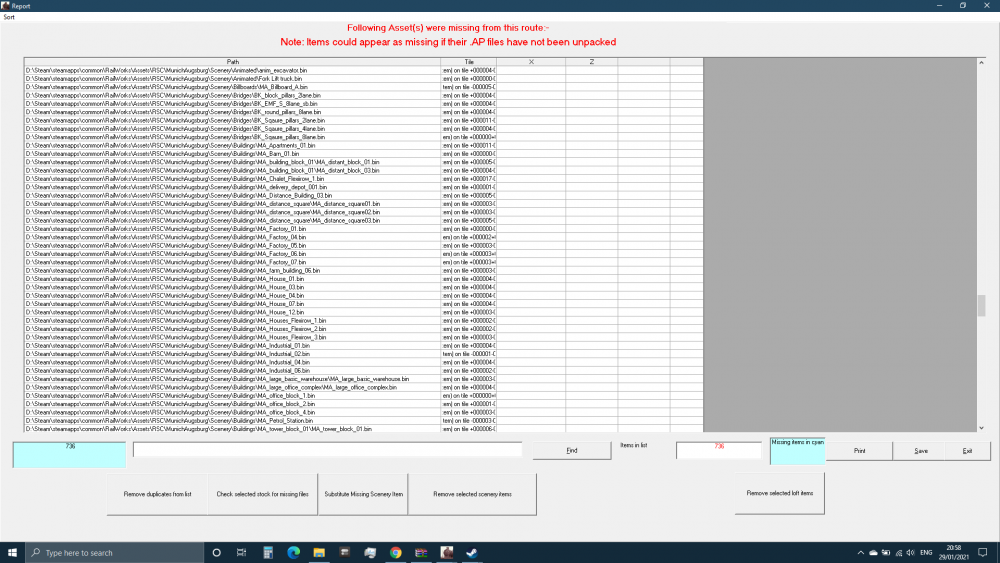Select the BK_block_pillars_2lane.bin row
The width and height of the screenshot is (1000, 563).
click(364, 95)
